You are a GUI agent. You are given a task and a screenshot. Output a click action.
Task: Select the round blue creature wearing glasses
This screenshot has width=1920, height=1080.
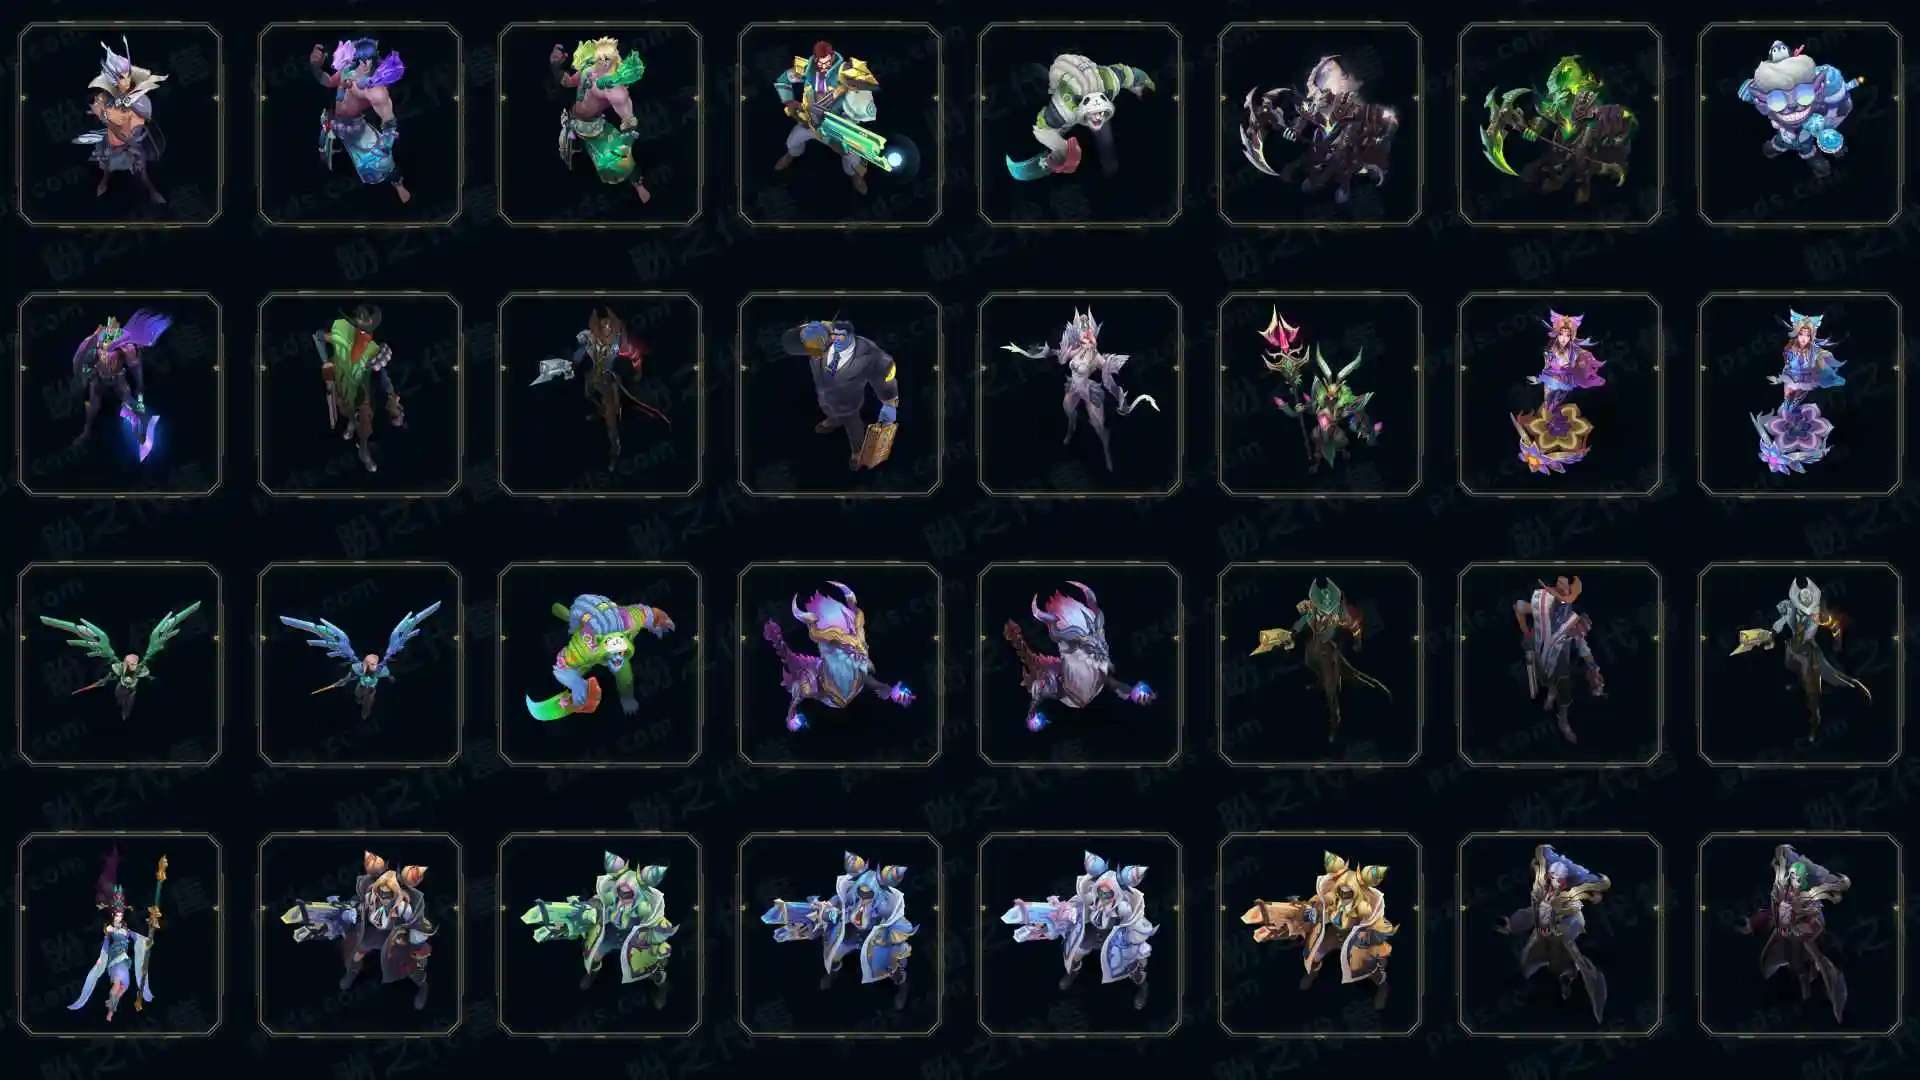point(1800,124)
